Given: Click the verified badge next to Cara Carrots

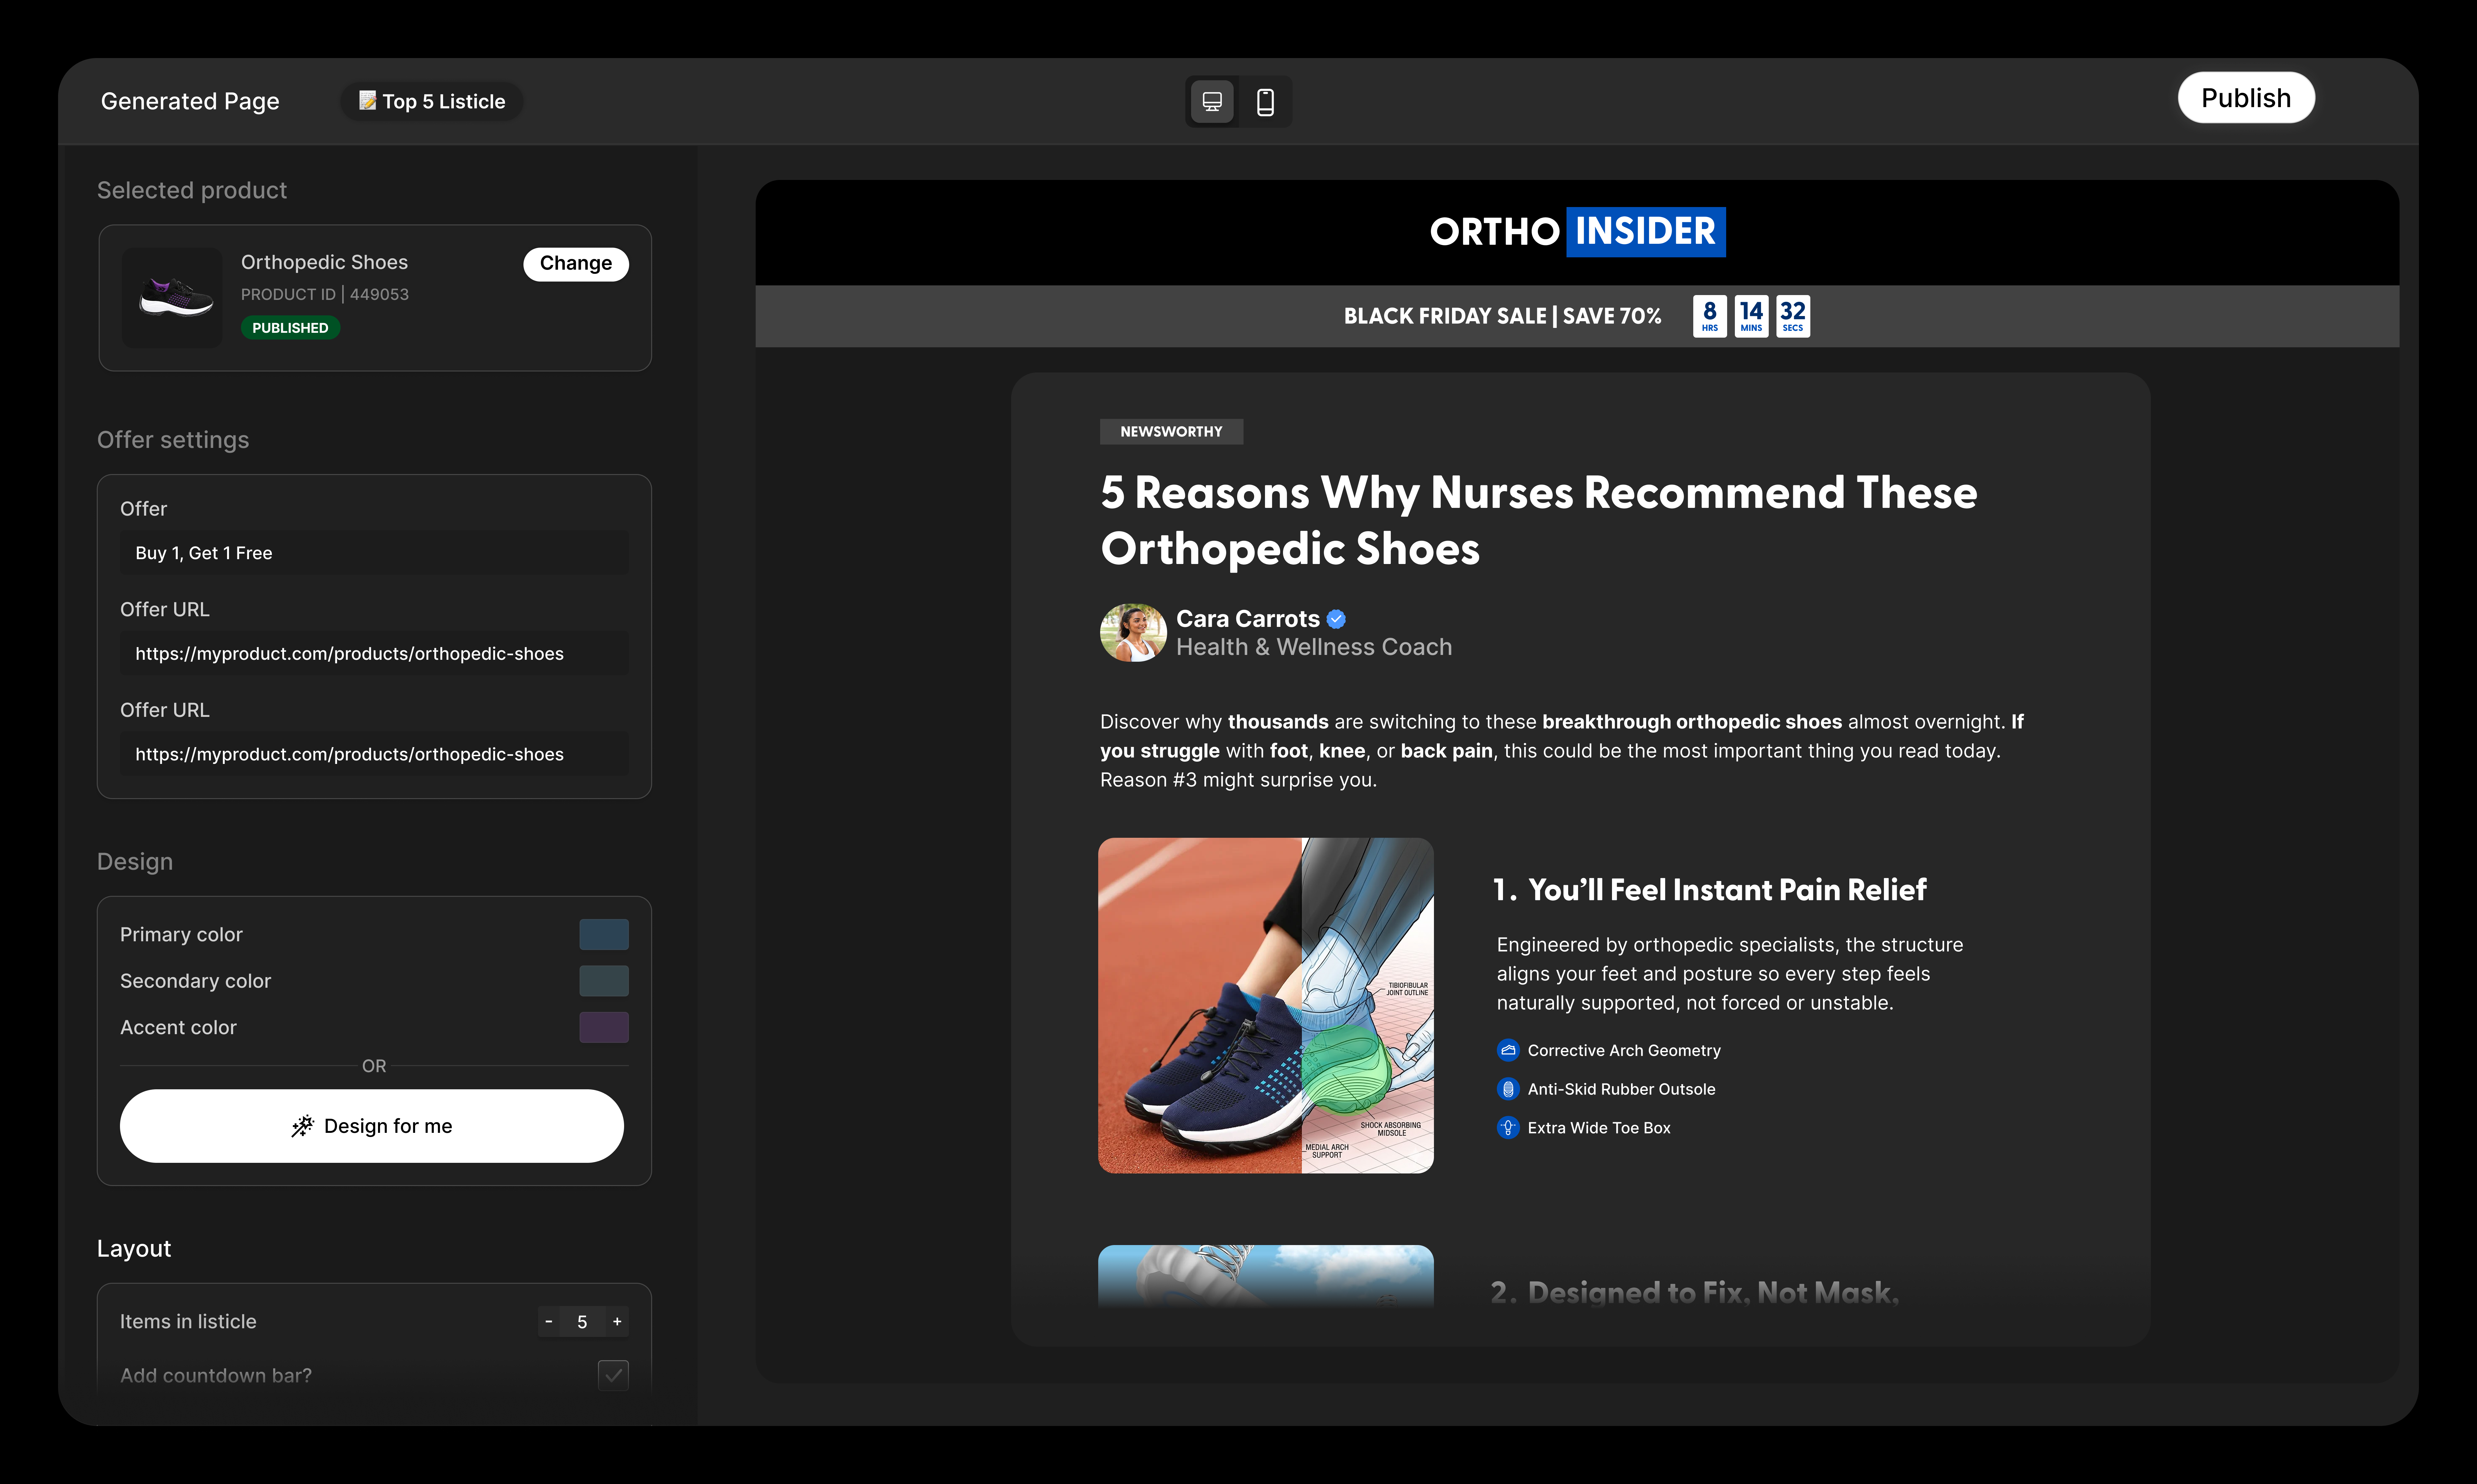Looking at the screenshot, I should (1336, 619).
